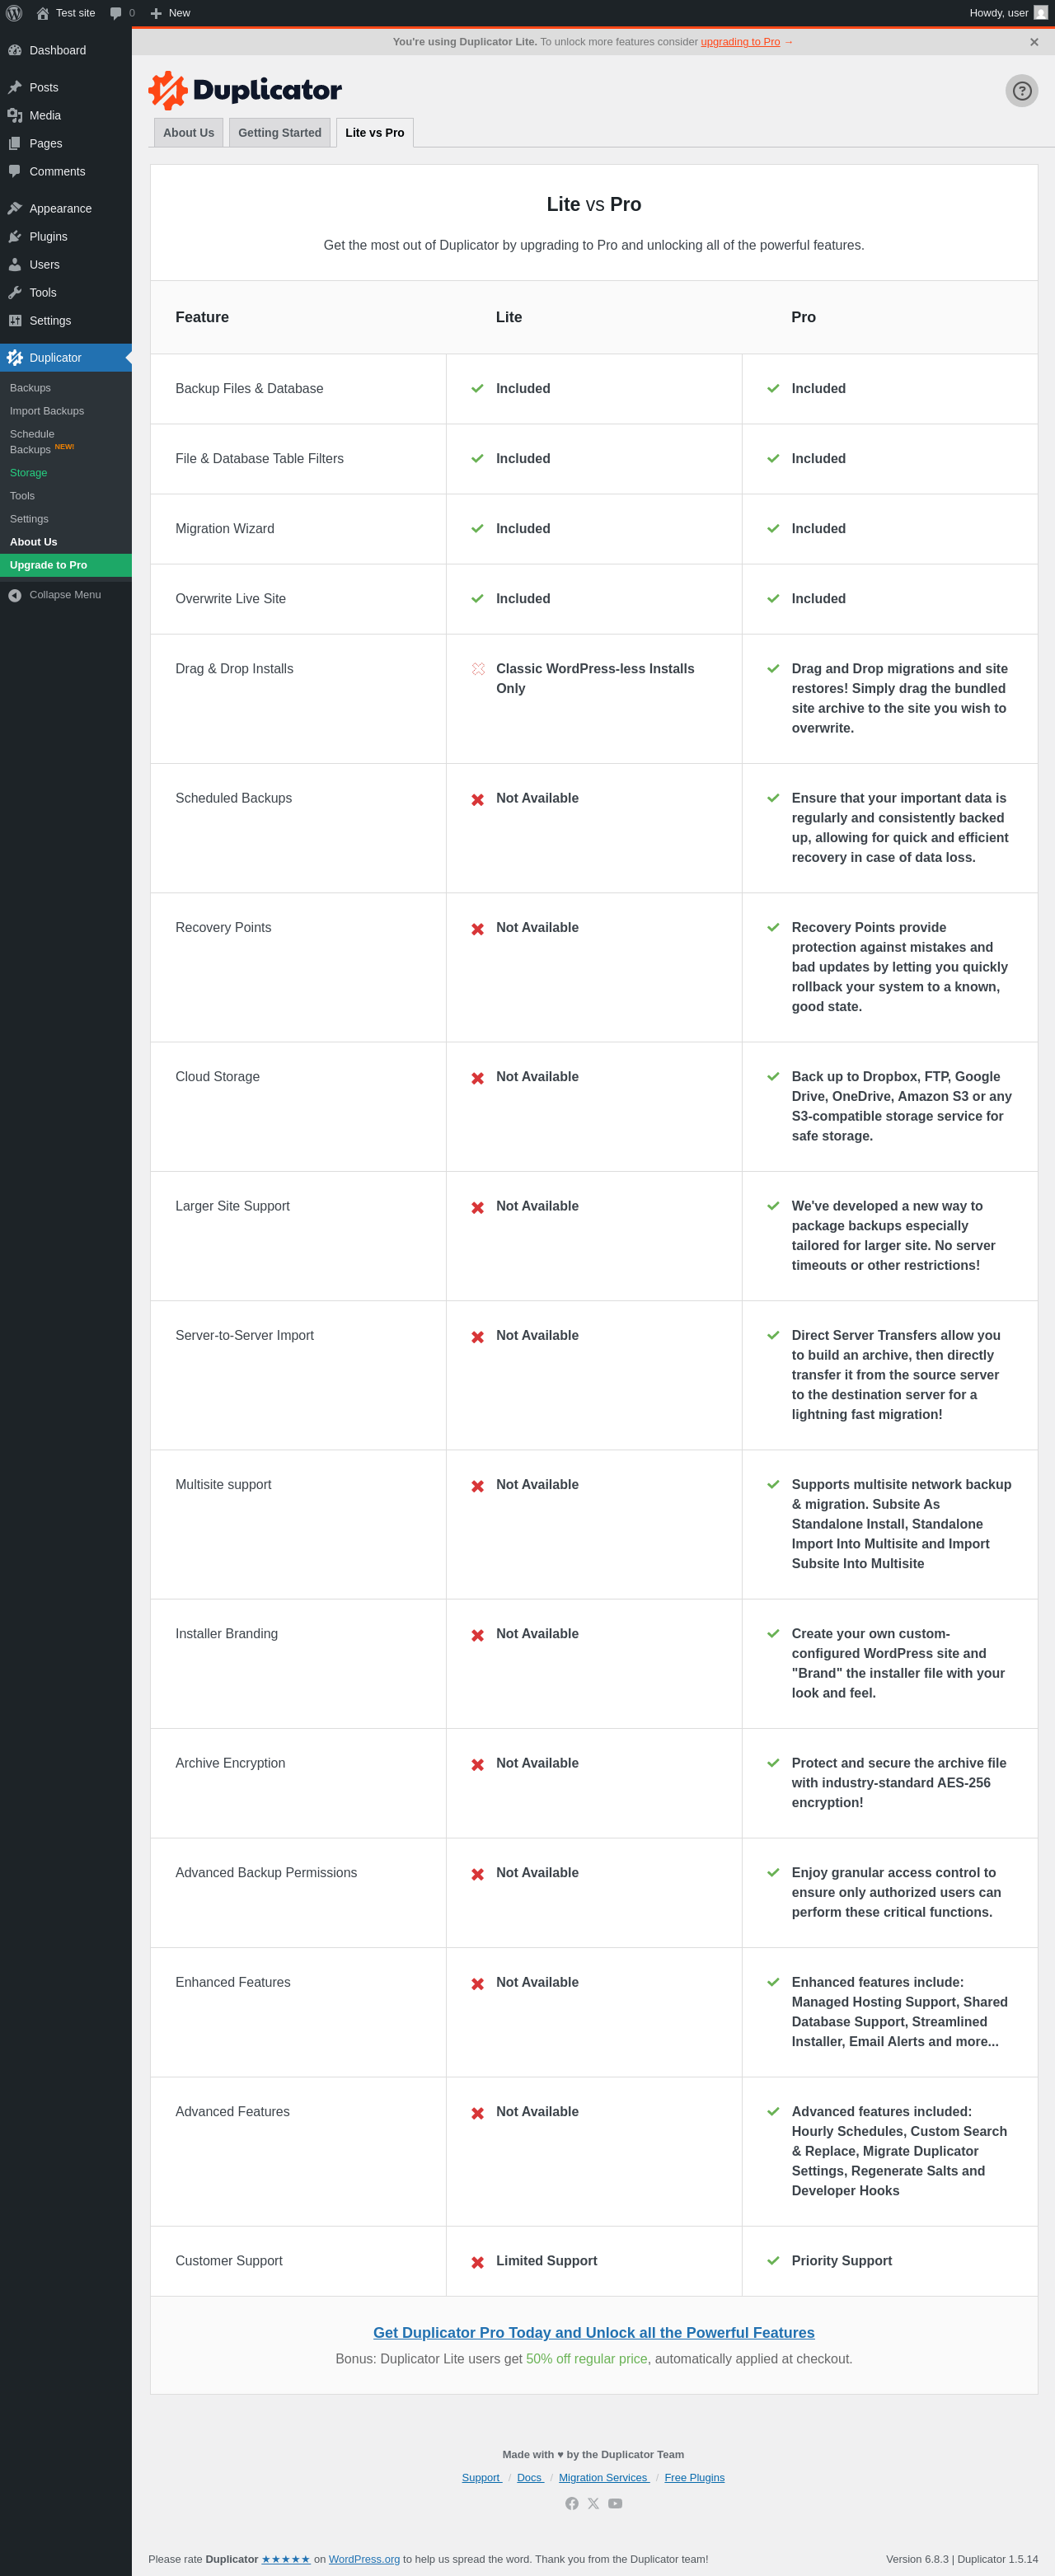
Task: Dismiss the Duplicator Lite upgrade notice
Action: click(x=1033, y=42)
